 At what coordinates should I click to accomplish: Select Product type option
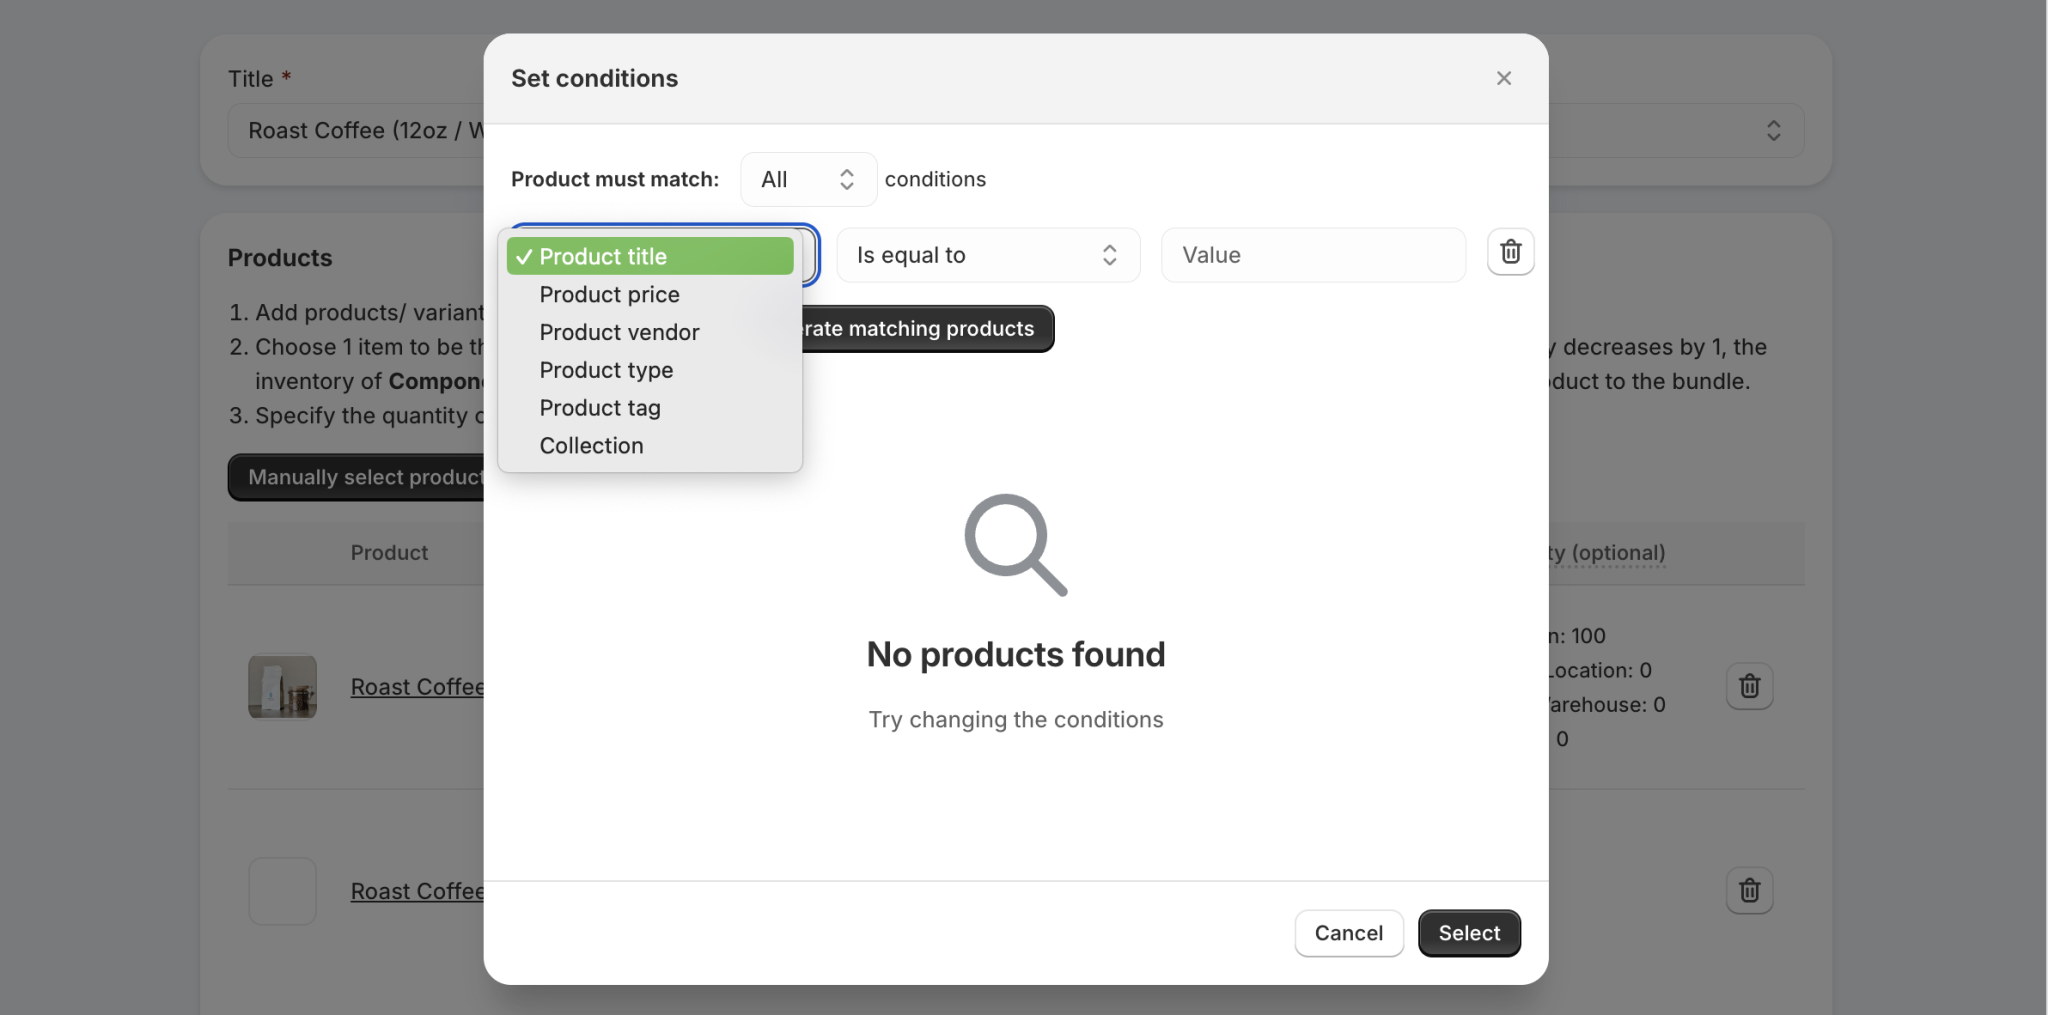point(650,370)
